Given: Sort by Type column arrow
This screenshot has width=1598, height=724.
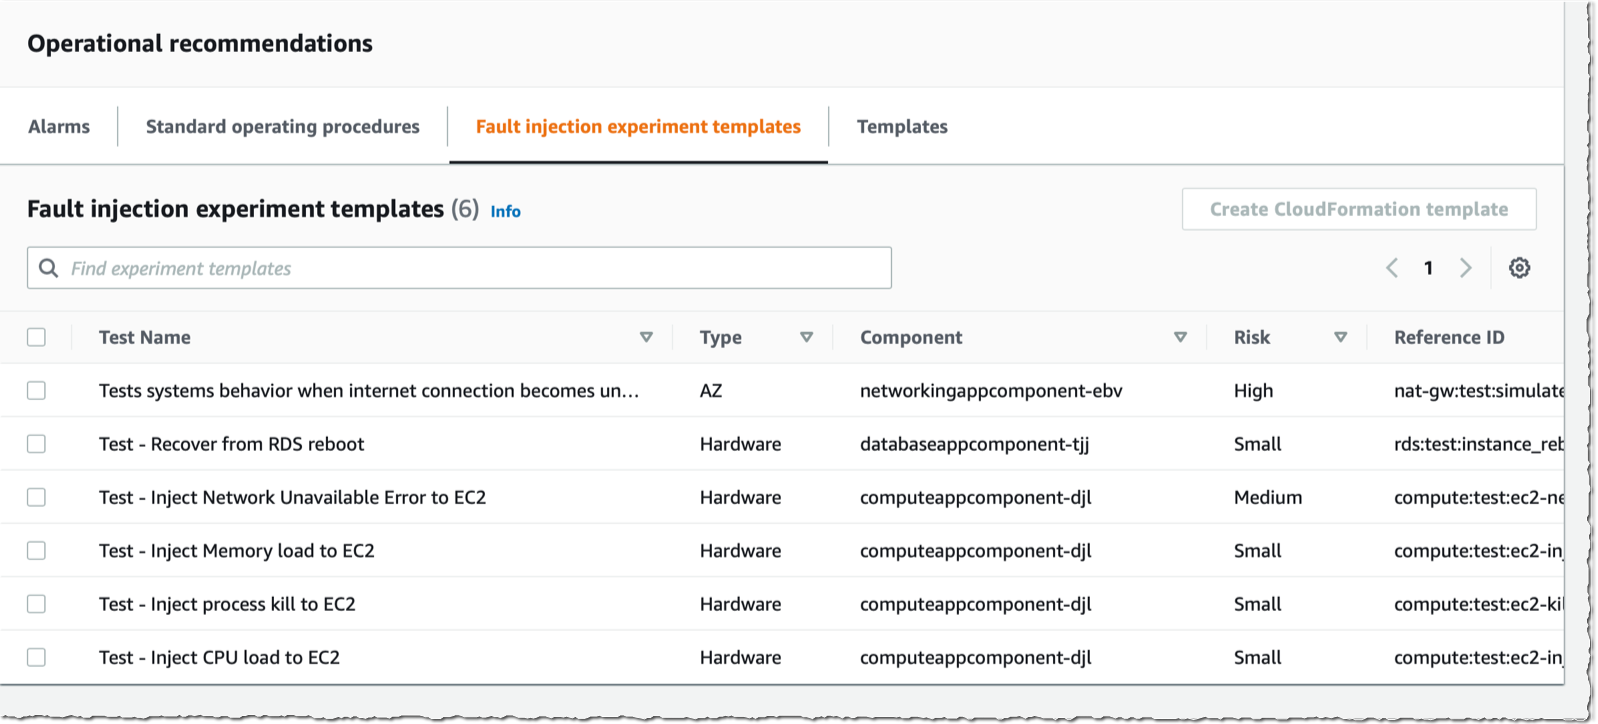Looking at the screenshot, I should [x=806, y=337].
